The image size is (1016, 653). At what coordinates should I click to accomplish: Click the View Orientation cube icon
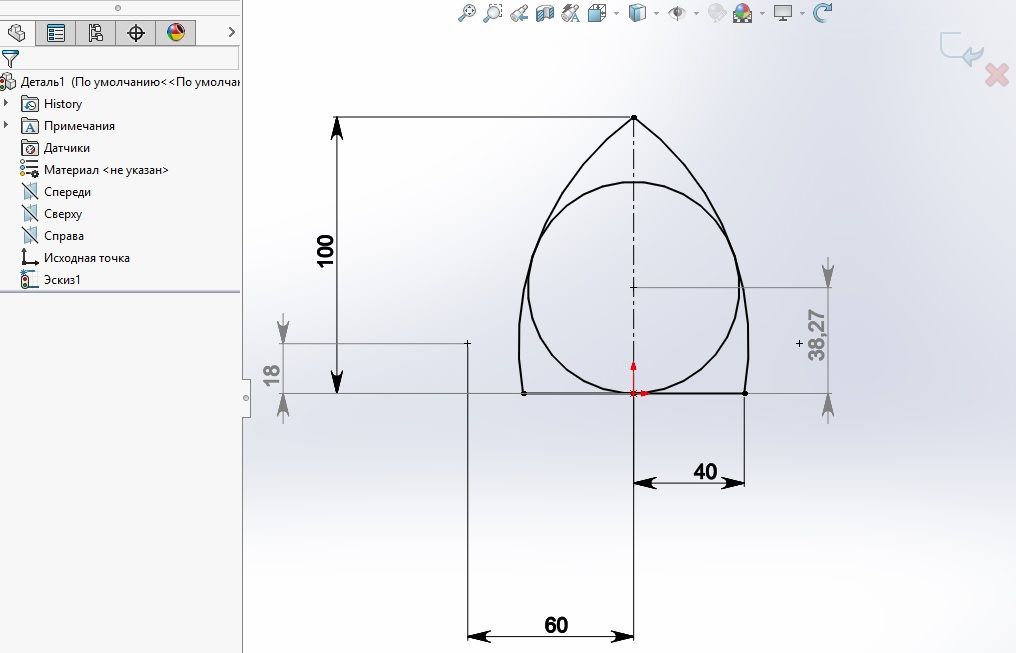pos(597,13)
